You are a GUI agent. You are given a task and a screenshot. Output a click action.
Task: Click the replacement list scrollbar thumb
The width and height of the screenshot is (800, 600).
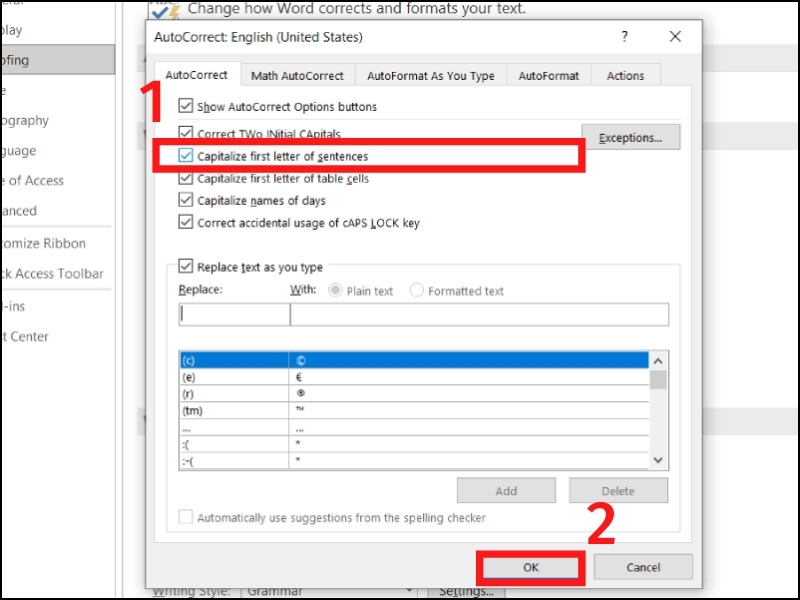pos(658,380)
